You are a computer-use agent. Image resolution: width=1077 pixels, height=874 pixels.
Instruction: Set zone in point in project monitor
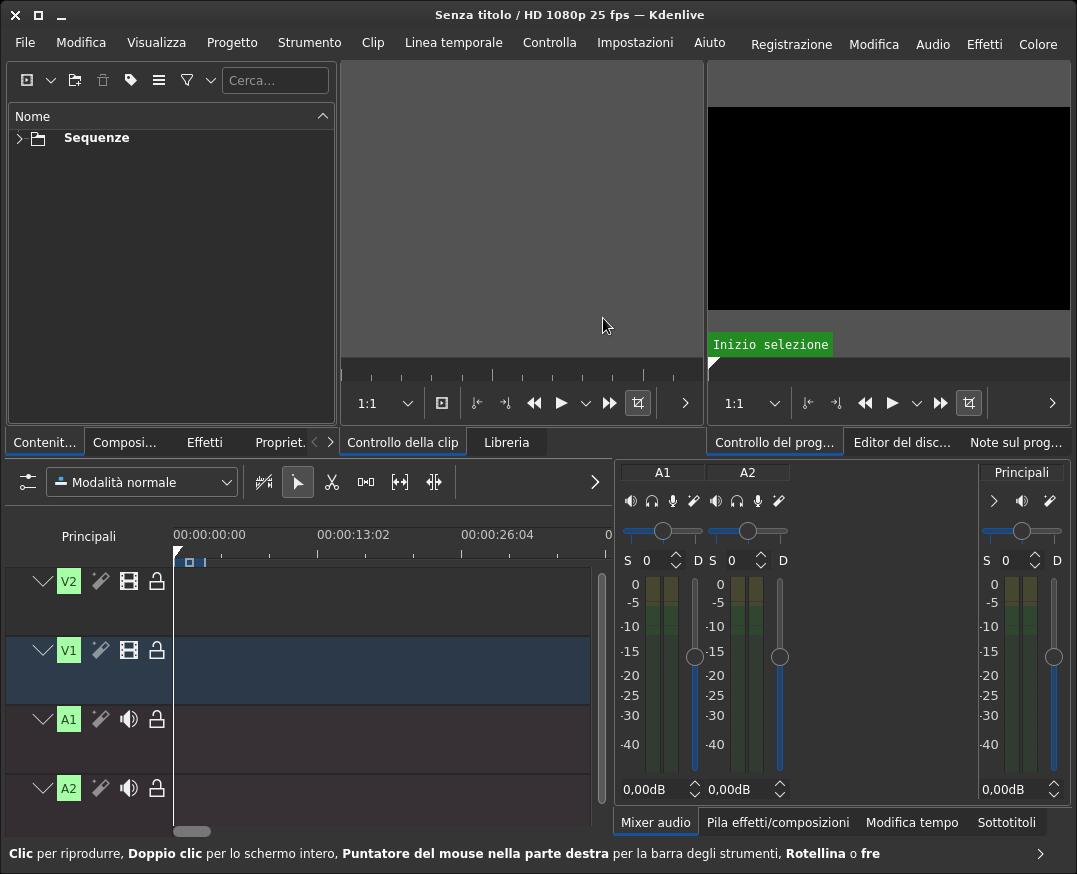808,403
